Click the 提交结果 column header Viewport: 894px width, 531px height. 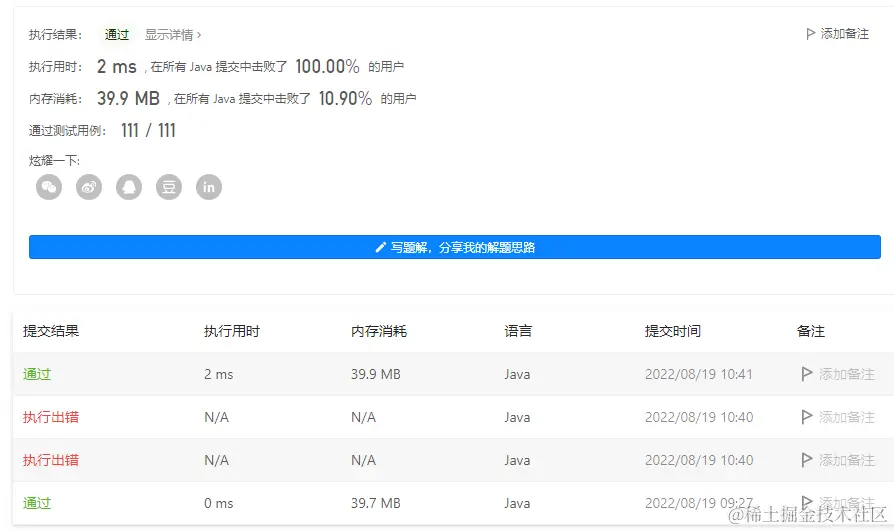(x=51, y=331)
